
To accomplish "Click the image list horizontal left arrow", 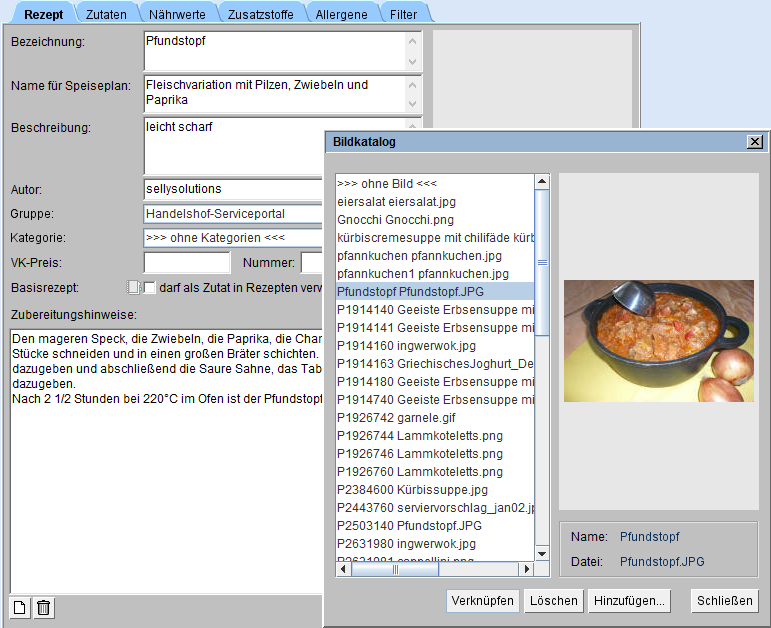I will [x=344, y=569].
